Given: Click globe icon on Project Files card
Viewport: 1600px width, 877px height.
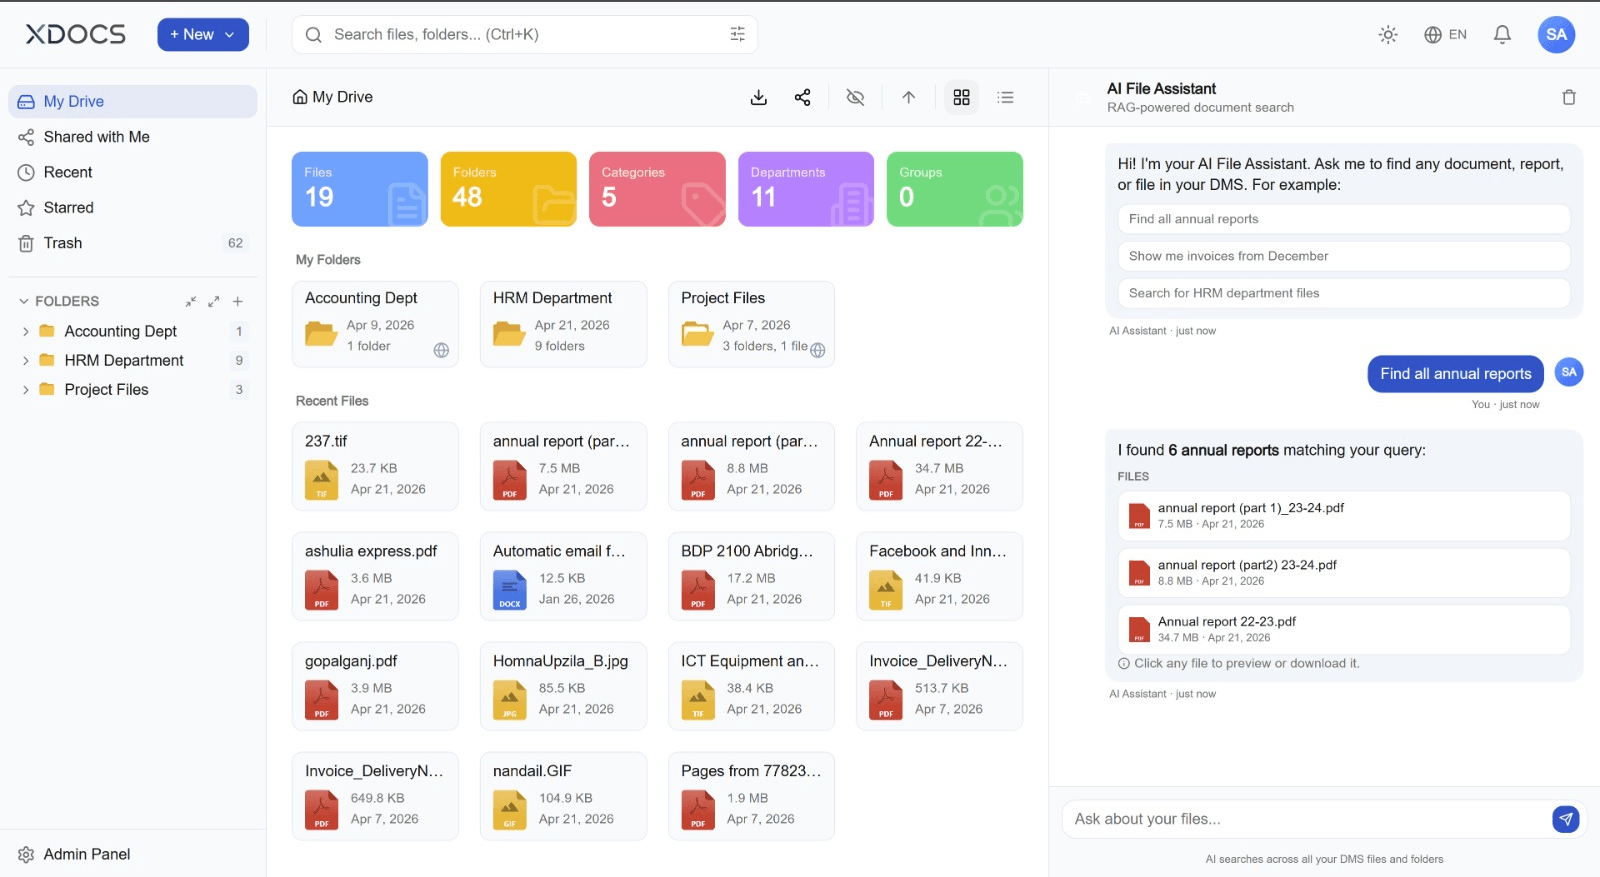Looking at the screenshot, I should click(818, 350).
